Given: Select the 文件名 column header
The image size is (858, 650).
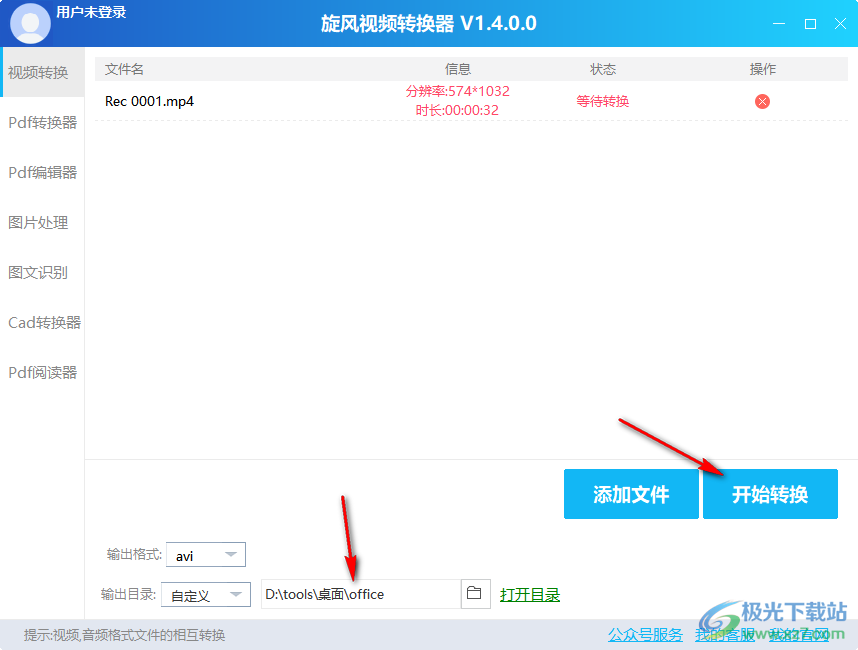Looking at the screenshot, I should click(x=123, y=69).
